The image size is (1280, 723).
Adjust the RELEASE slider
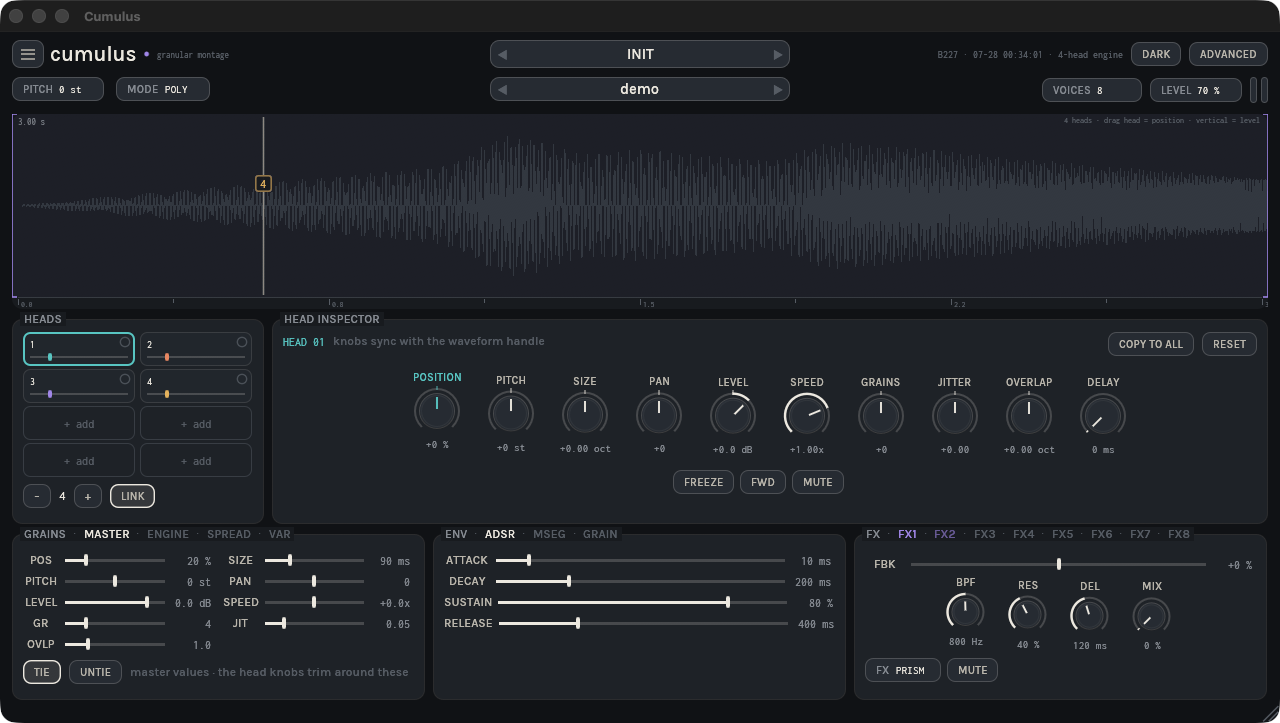[x=641, y=624]
